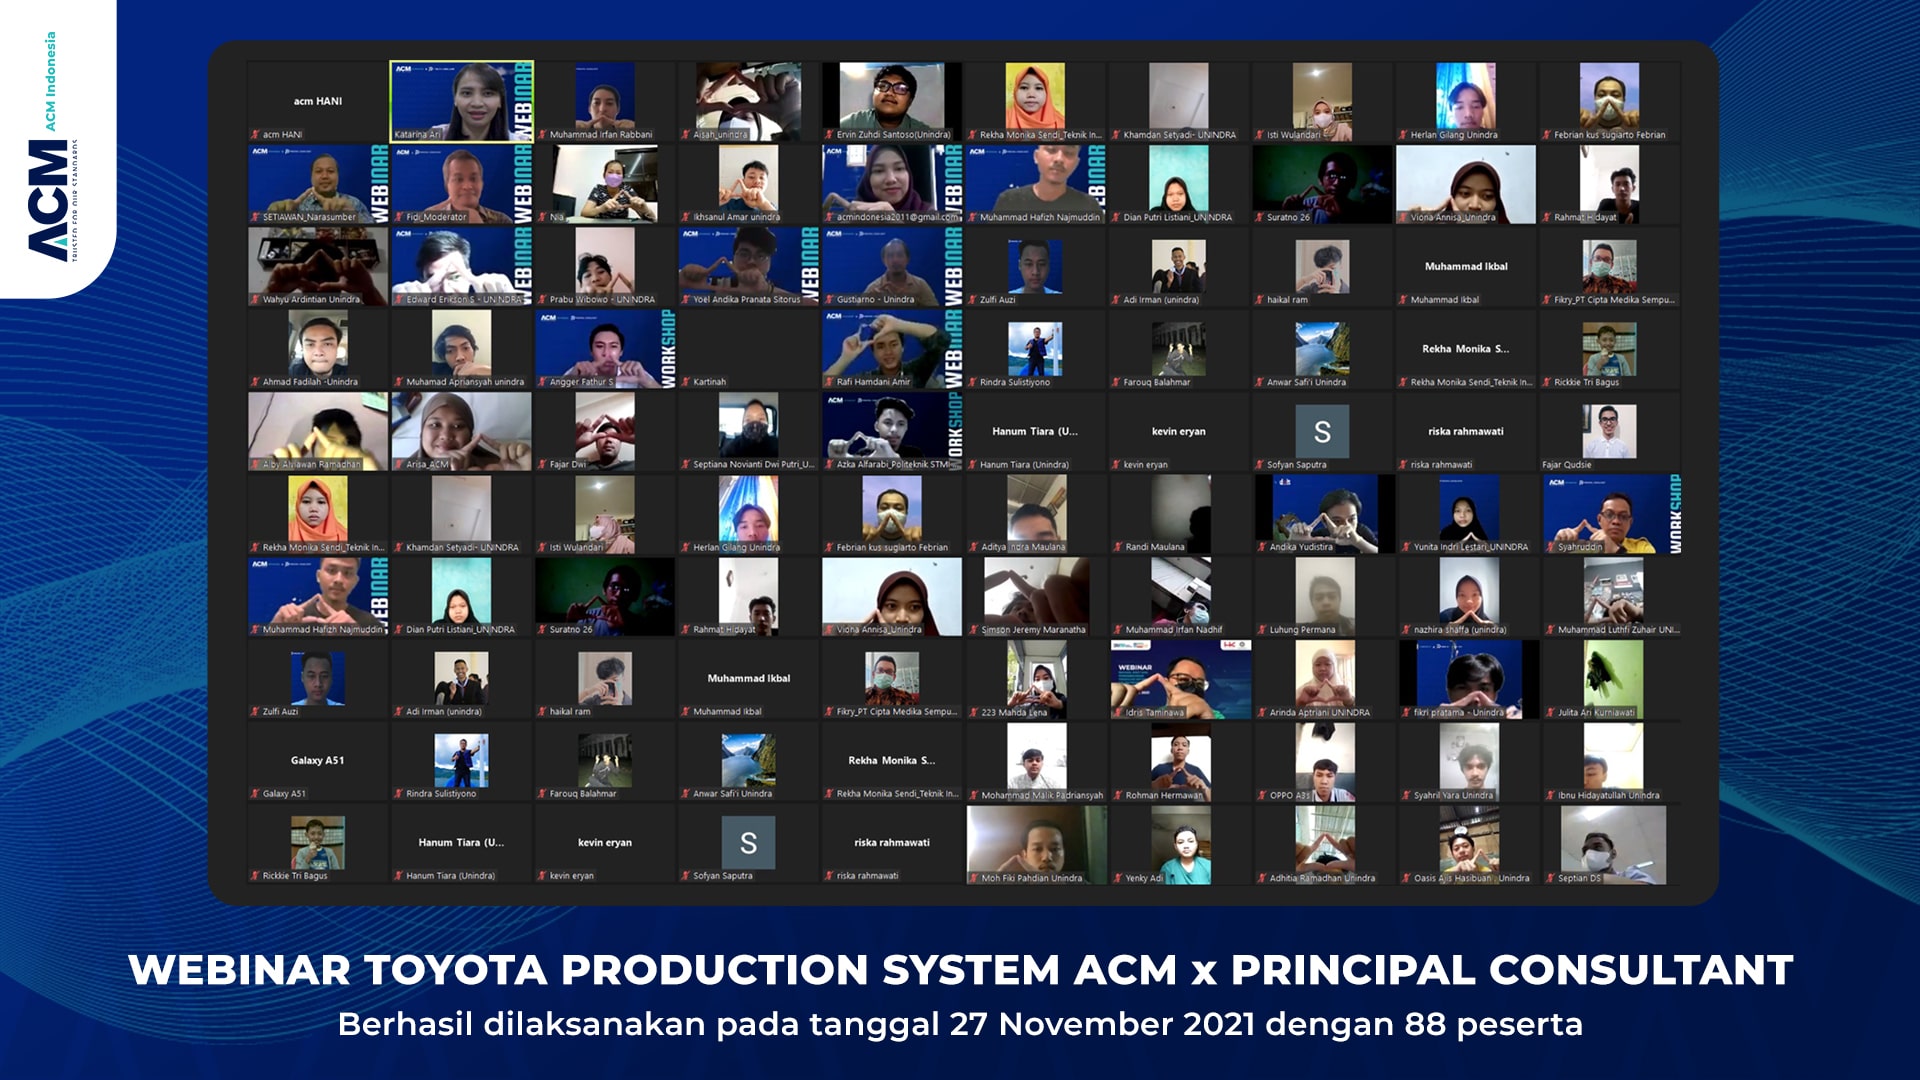Click muted mic icon next to Septian DS
Image resolution: width=1920 pixels, height=1080 pixels.
tap(1550, 878)
